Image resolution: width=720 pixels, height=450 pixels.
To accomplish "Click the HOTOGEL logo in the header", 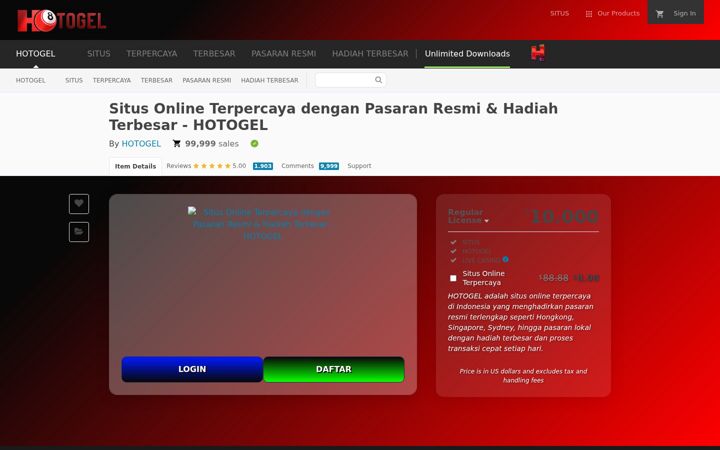I will (x=62, y=21).
